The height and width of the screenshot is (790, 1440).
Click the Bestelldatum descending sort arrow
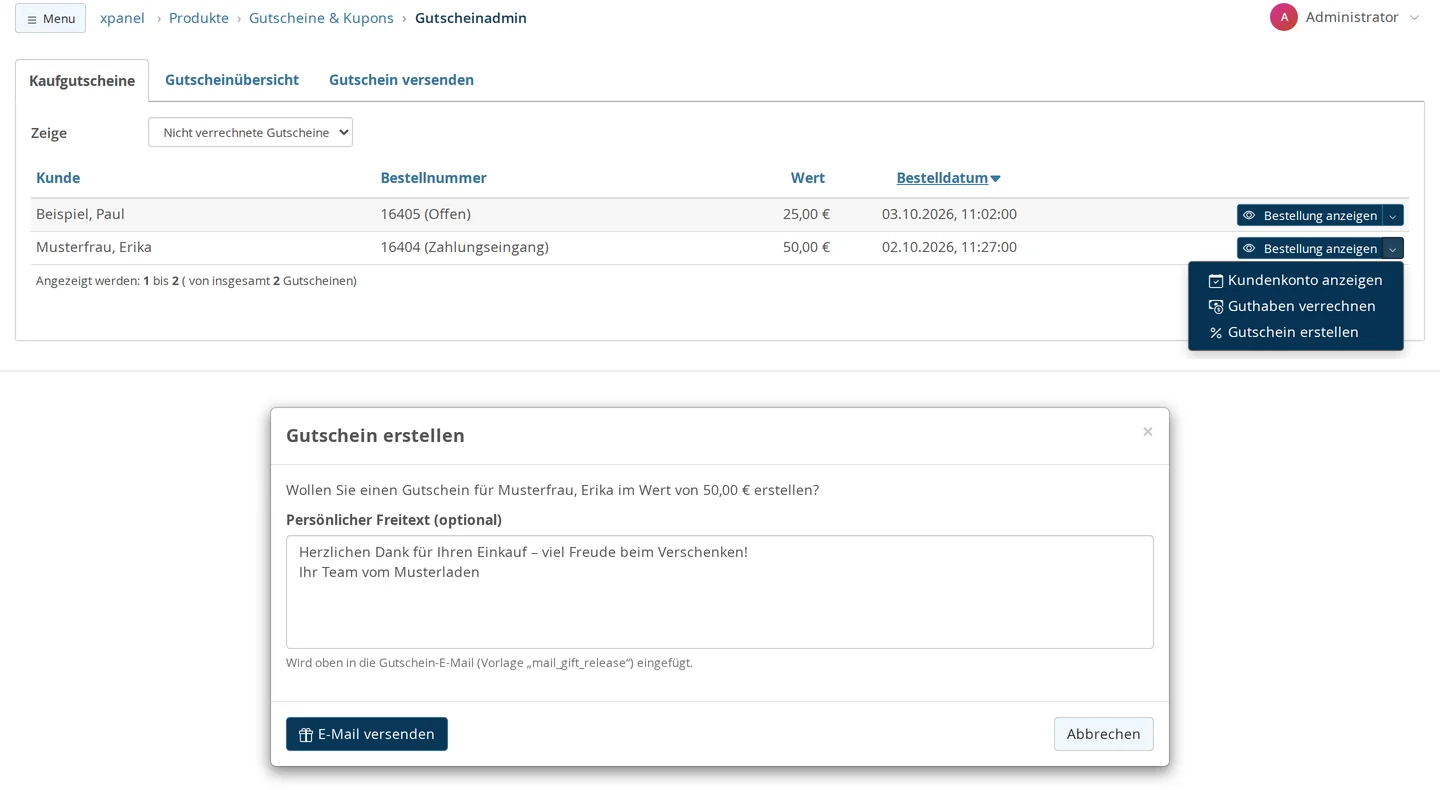[x=995, y=179]
